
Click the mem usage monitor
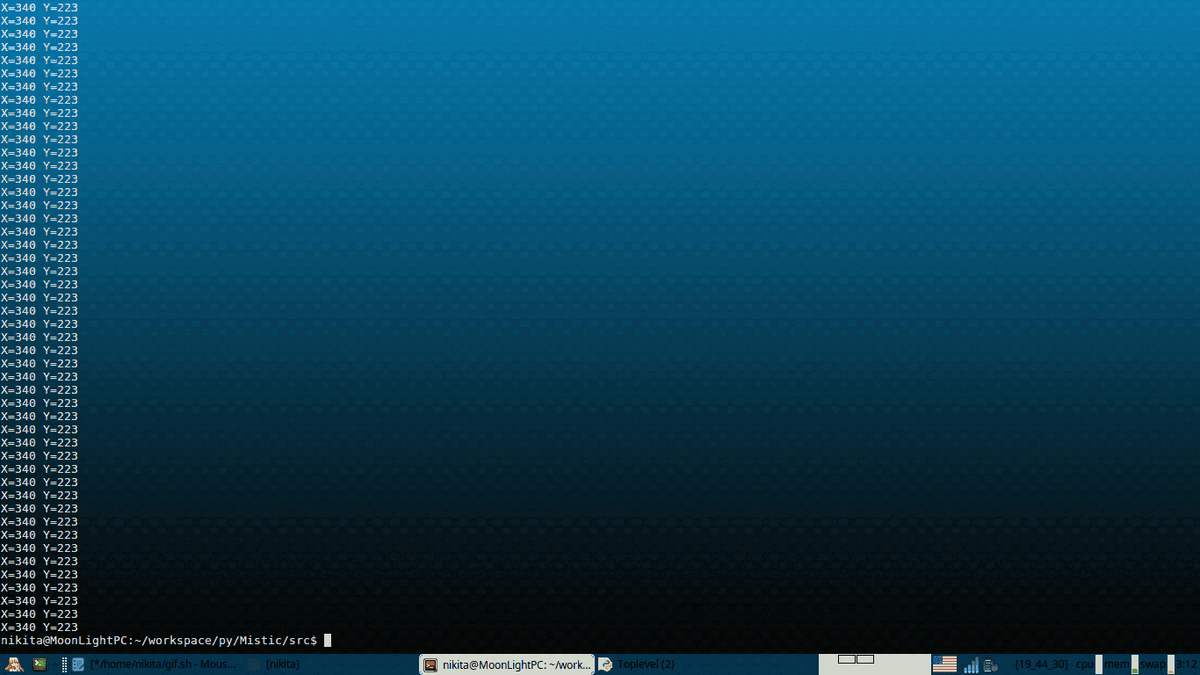click(1121, 664)
